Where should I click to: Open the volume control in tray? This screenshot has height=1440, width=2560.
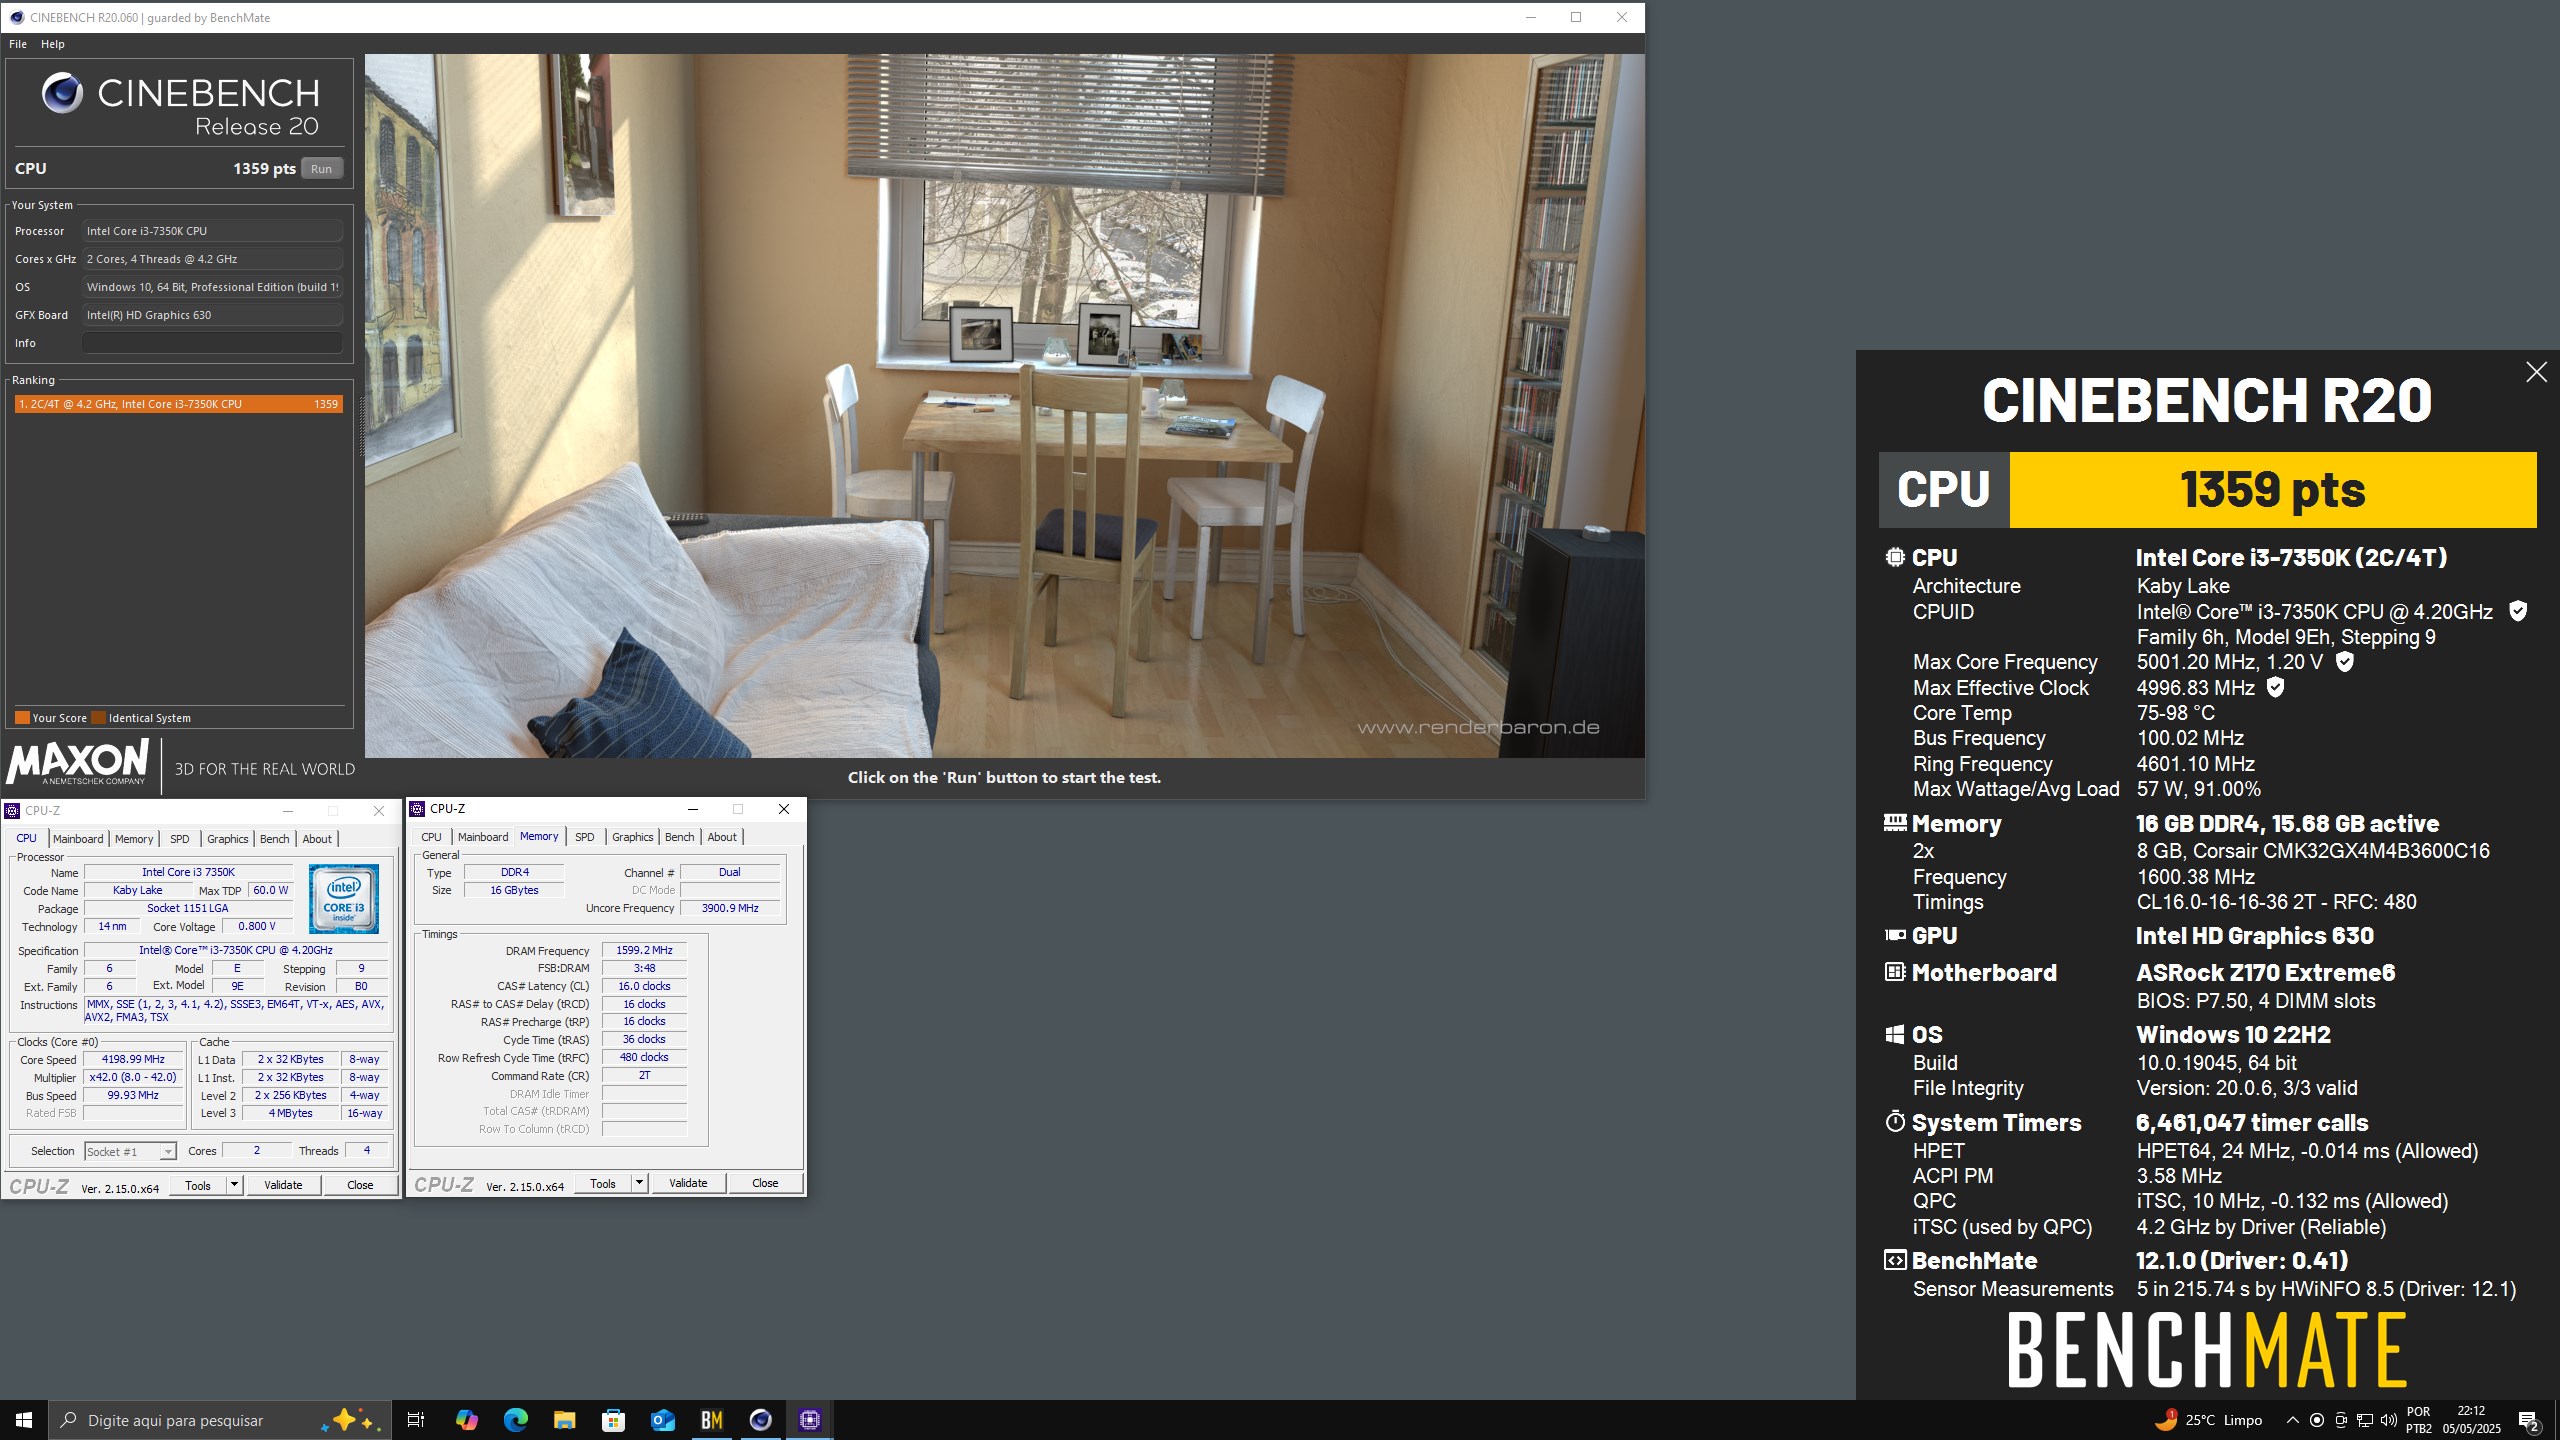tap(2389, 1420)
